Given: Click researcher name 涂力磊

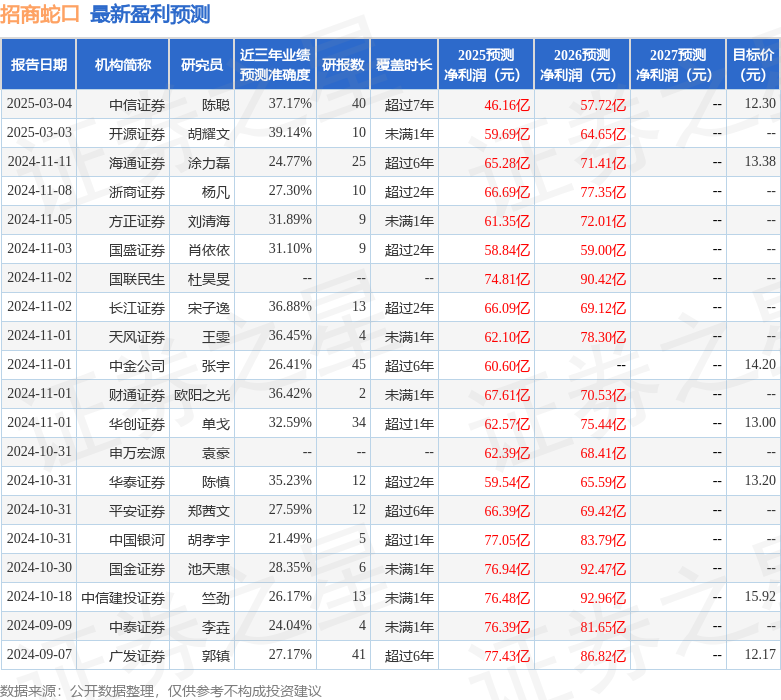Looking at the screenshot, I should pos(209,163).
